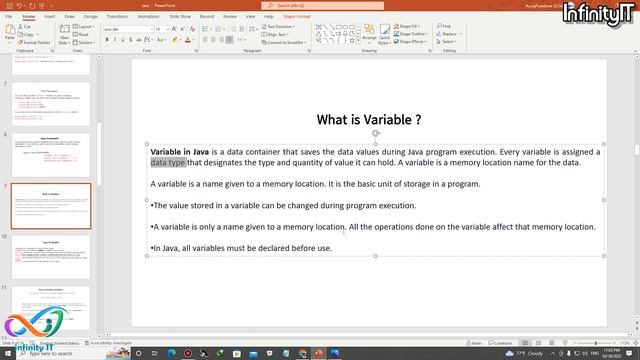640x360 pixels.
Task: Switch to the Animations tab
Action: click(x=148, y=16)
